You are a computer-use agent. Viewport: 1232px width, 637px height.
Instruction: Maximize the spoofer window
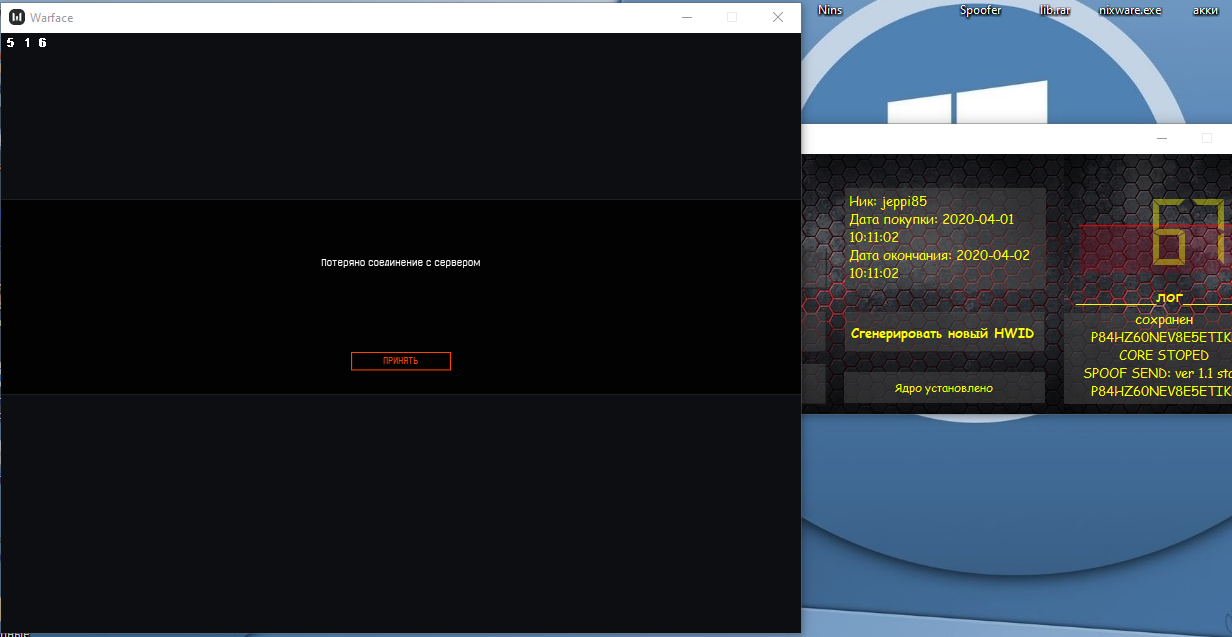pyautogui.click(x=1207, y=138)
